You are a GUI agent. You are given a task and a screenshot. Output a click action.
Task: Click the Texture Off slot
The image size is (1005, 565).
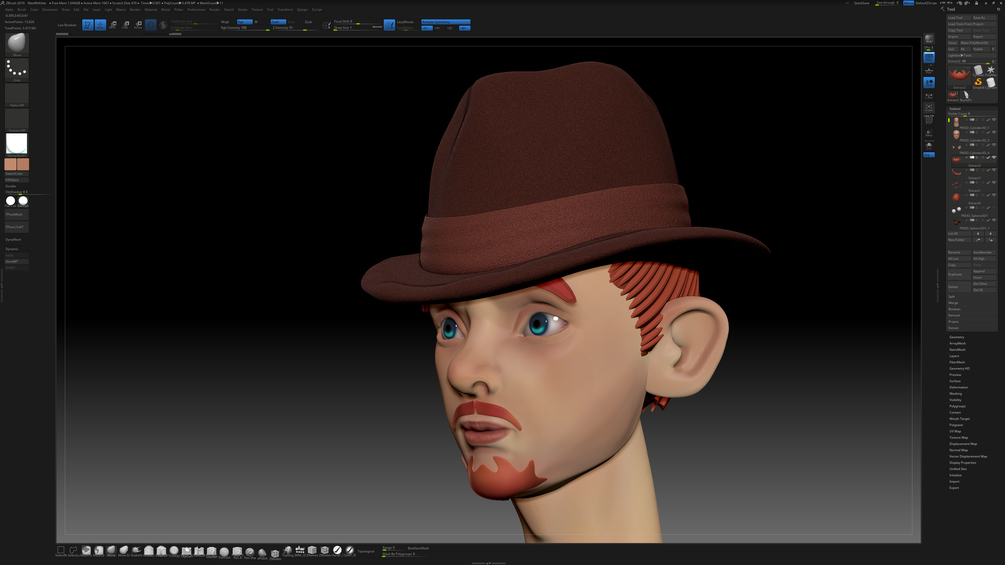tap(17, 120)
